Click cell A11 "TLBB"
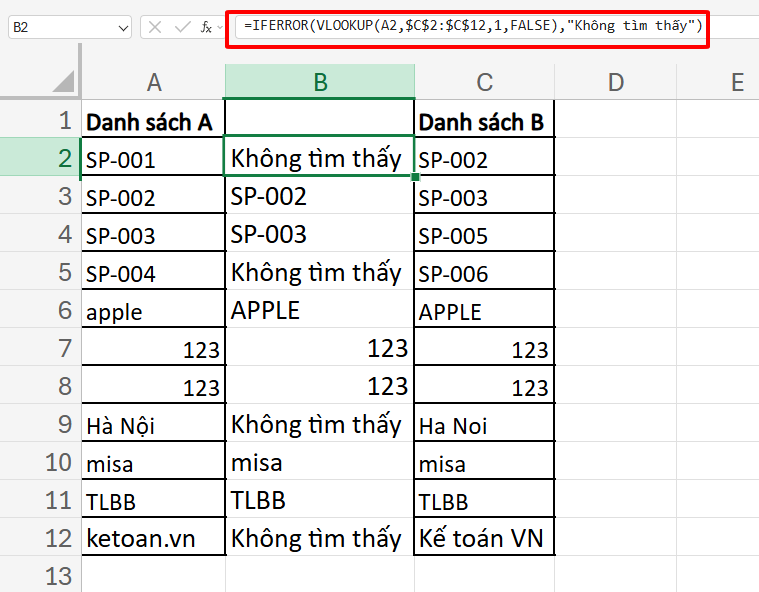This screenshot has width=759, height=592. click(x=153, y=499)
